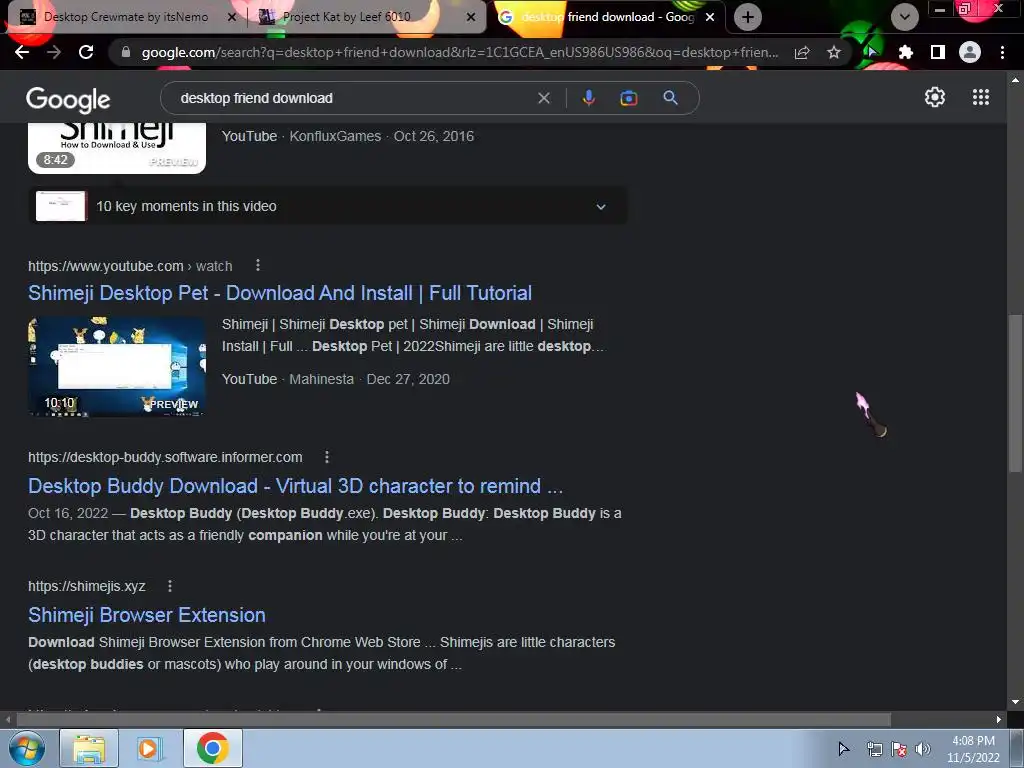The width and height of the screenshot is (1024, 768).
Task: Click the vertical scrollbar up arrow
Action: point(1015,80)
